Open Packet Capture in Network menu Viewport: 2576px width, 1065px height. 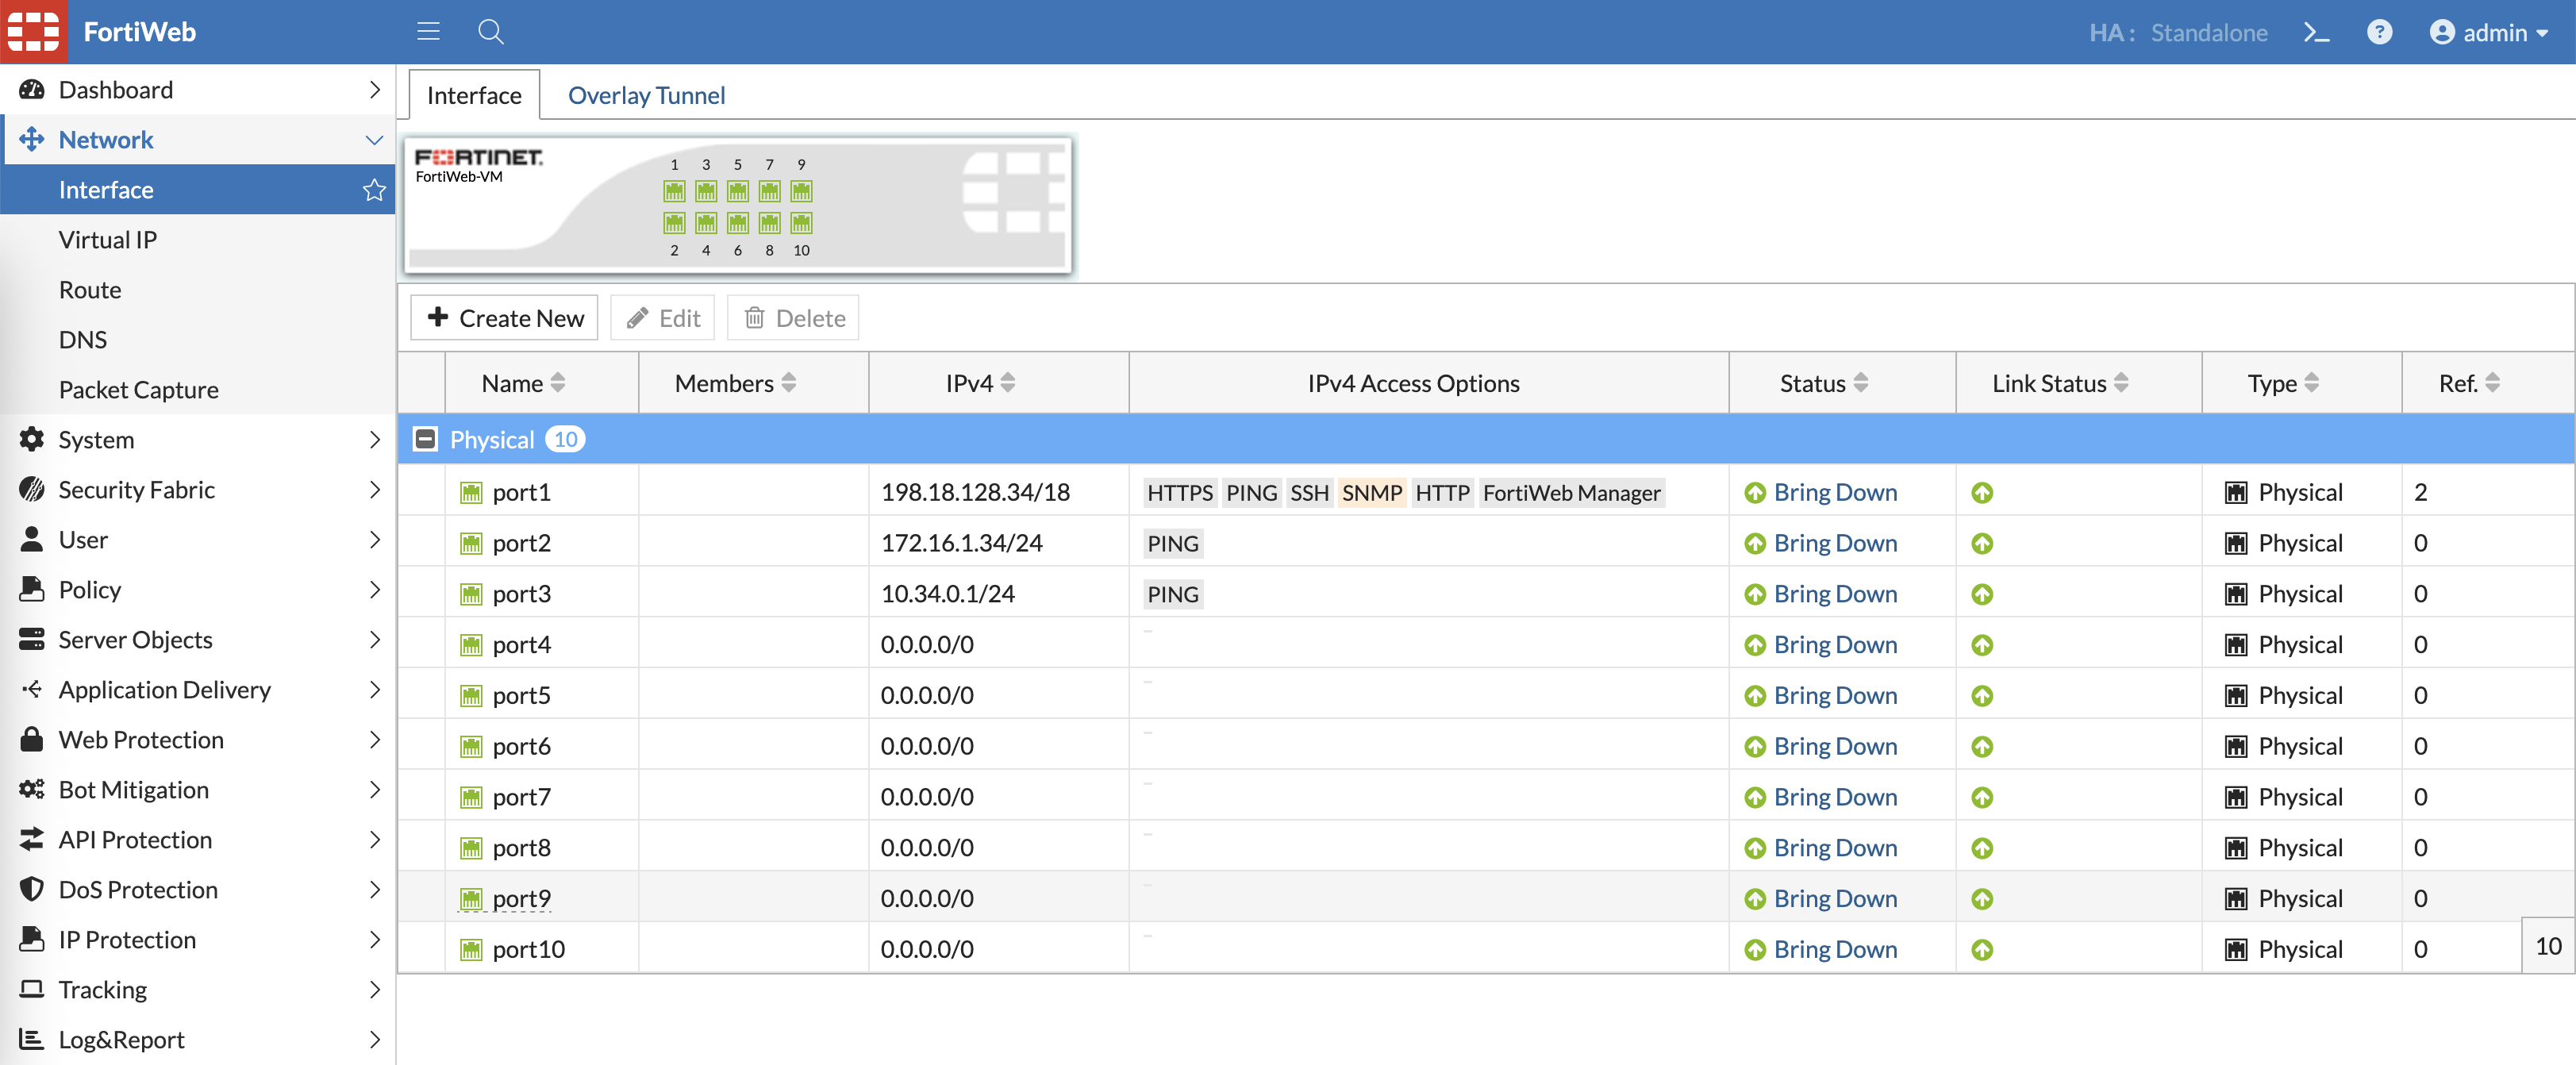pos(138,390)
